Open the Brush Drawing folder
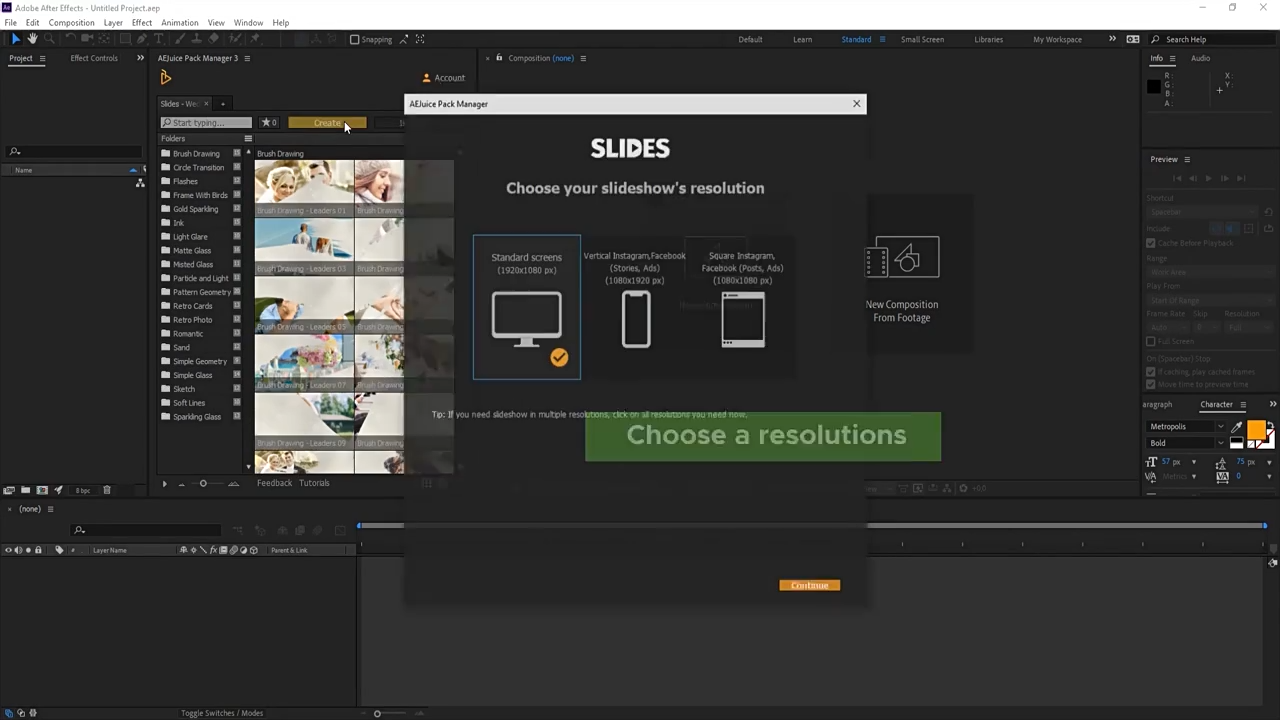The image size is (1280, 720). click(196, 154)
